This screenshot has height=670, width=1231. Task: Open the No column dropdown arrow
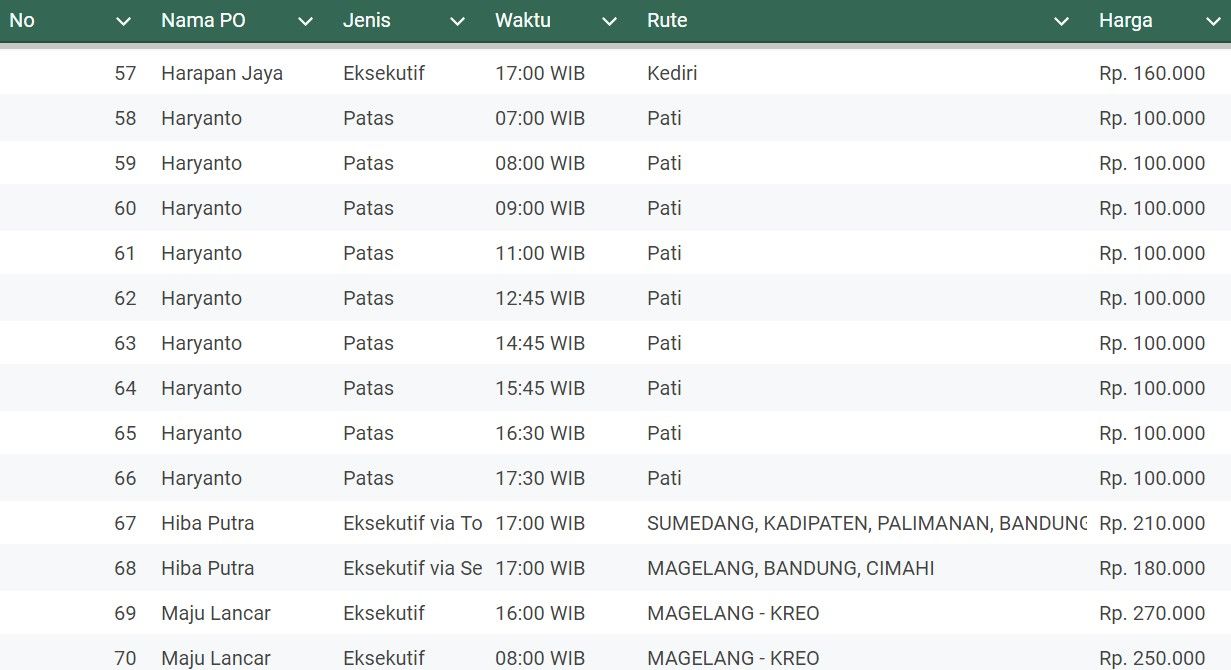point(124,21)
